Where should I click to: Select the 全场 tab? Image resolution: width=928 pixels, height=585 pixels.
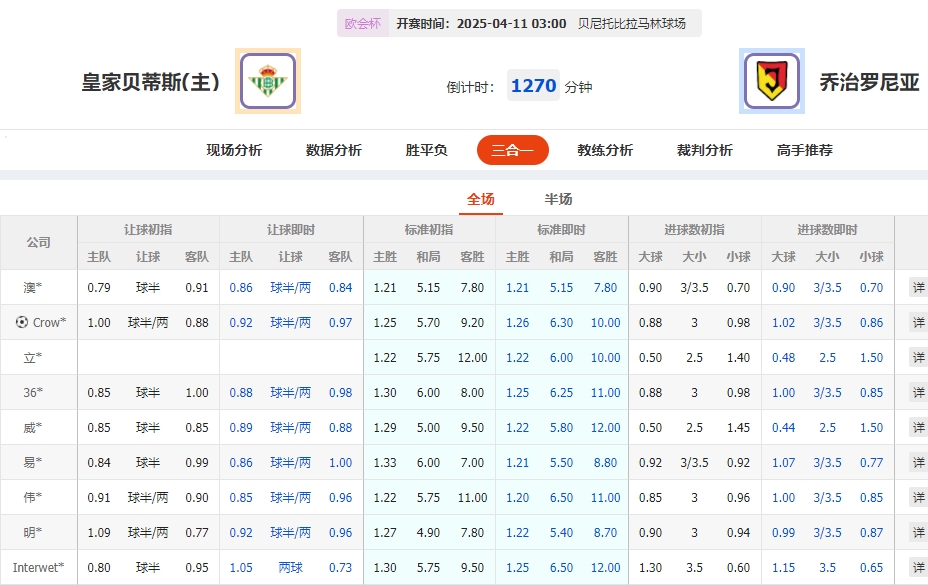pyautogui.click(x=481, y=199)
